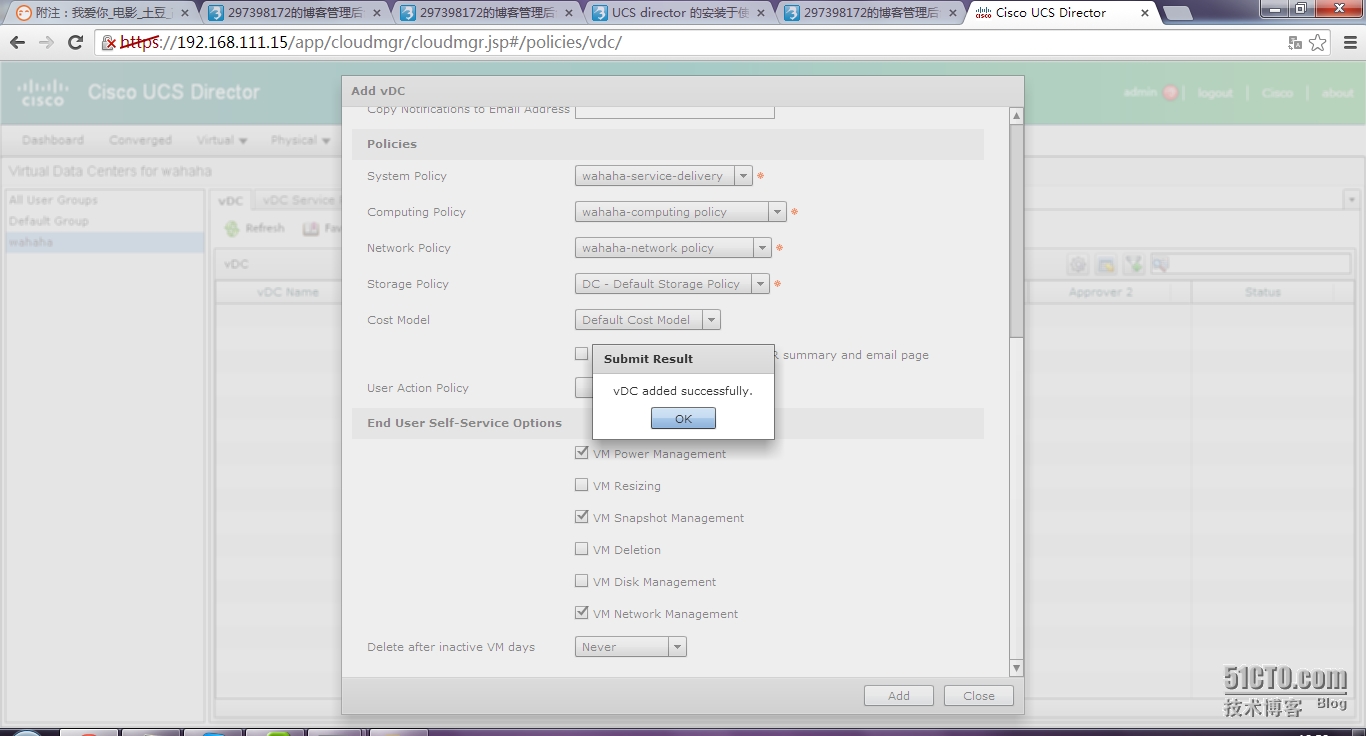Click the logout link

tap(1215, 93)
